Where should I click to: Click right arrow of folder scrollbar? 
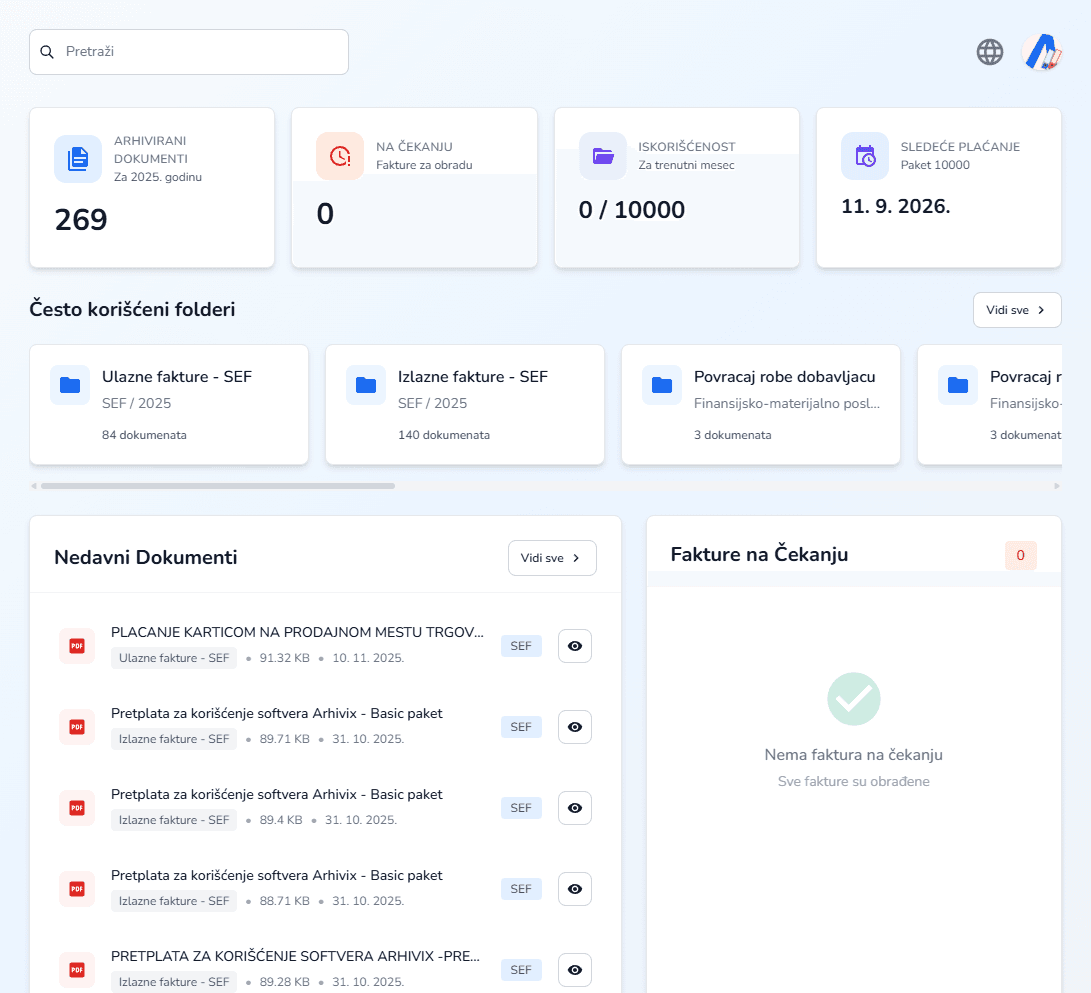[1057, 486]
